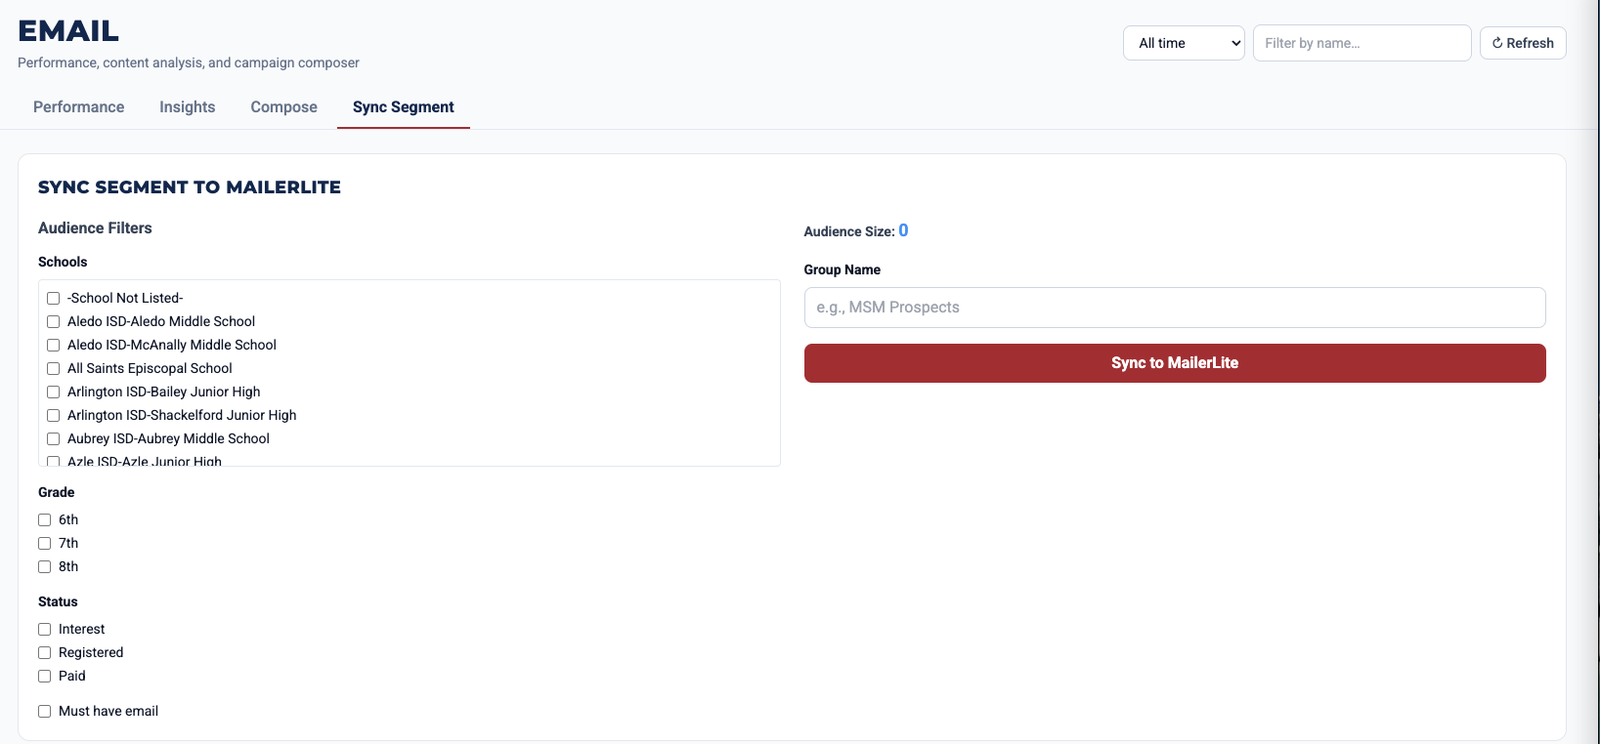The width and height of the screenshot is (1600, 744).
Task: Open the Insights tab
Action: pos(187,107)
